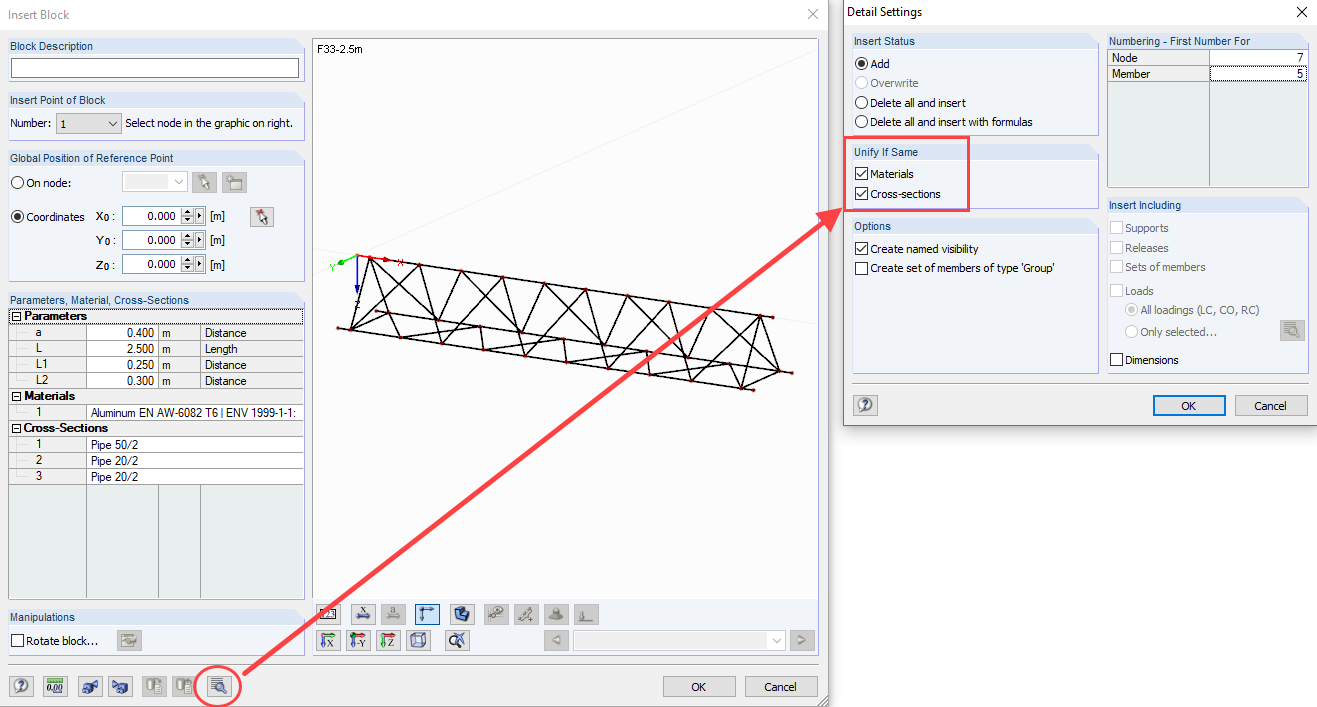Click the browse icon beside 'Only selected...' loads
The image size is (1317, 707).
click(1291, 330)
